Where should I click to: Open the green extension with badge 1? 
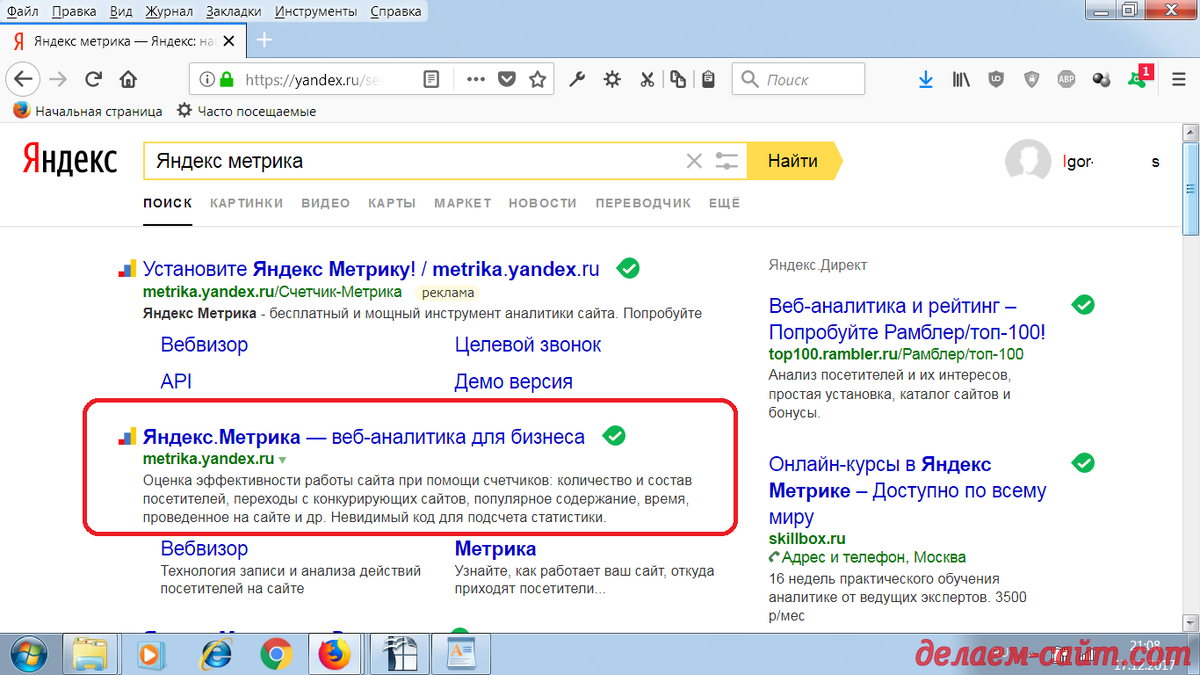tap(1138, 77)
